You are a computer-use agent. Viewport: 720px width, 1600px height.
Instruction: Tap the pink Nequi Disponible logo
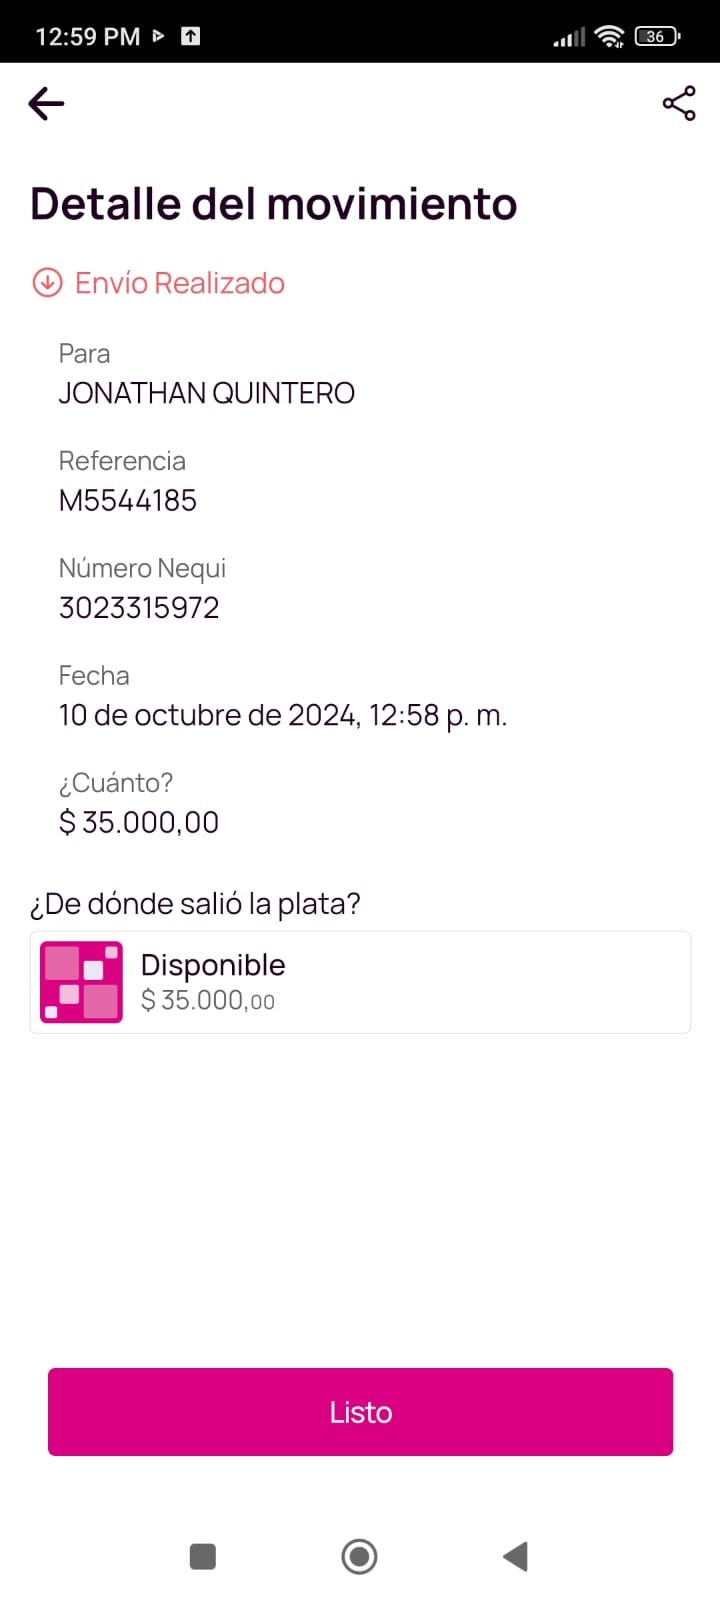tap(81, 982)
